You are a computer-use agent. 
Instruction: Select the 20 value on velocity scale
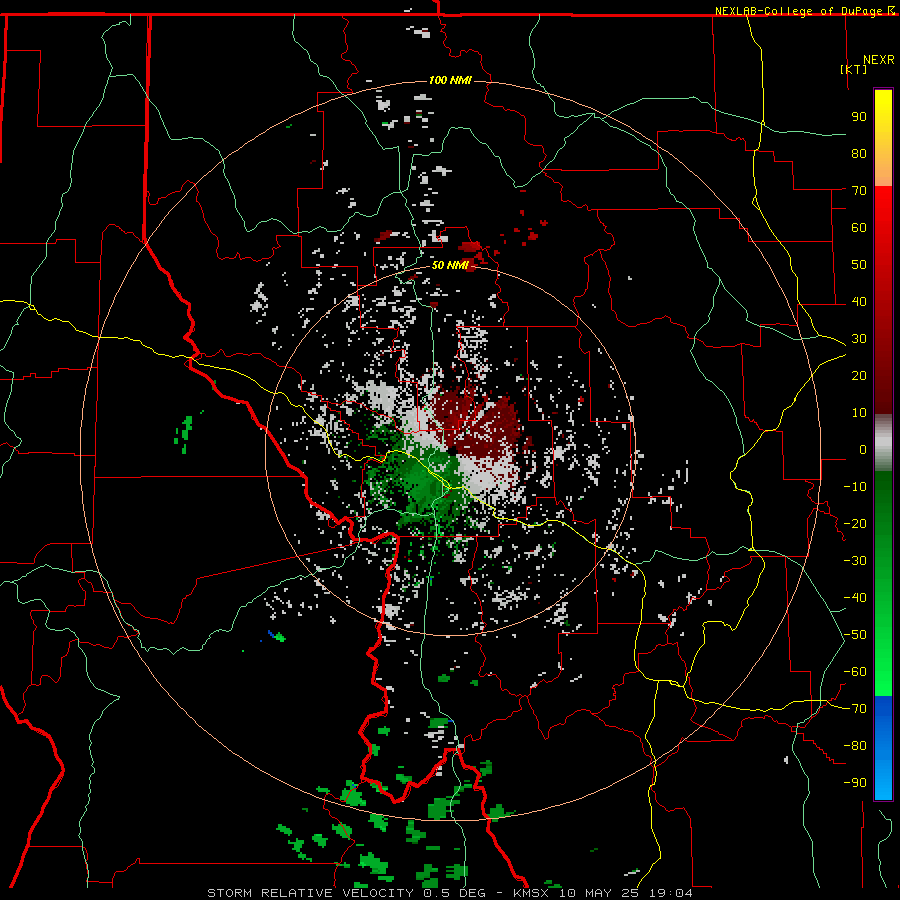tap(859, 375)
